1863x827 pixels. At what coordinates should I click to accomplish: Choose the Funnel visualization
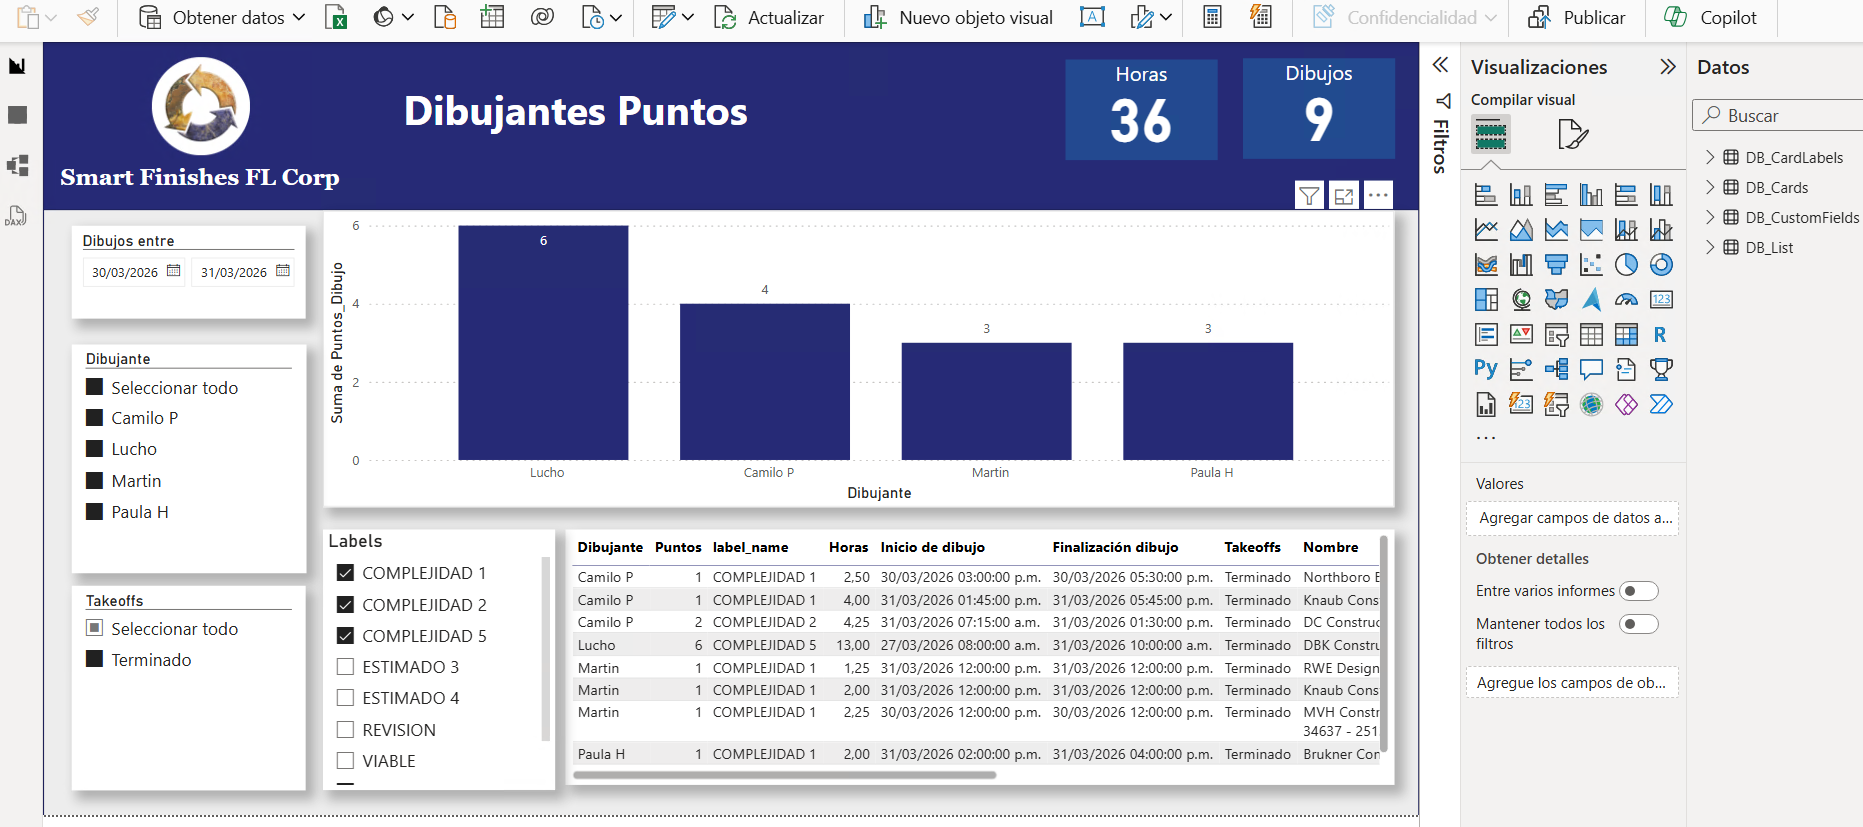click(1556, 264)
